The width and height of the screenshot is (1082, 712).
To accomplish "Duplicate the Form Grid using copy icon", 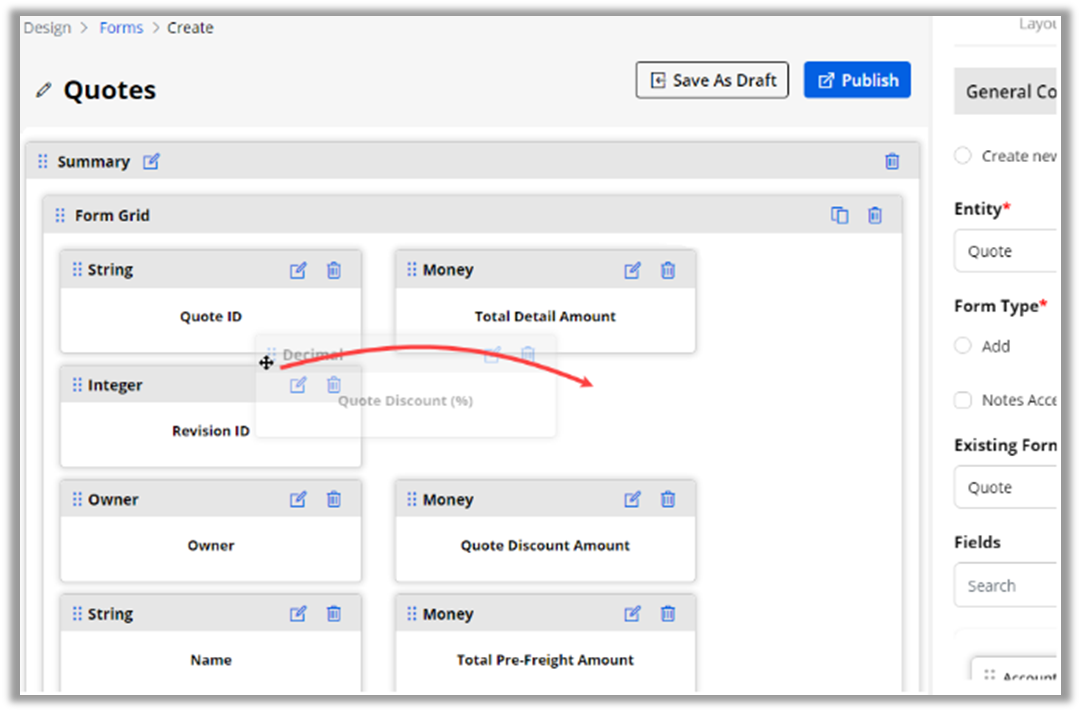I will click(x=840, y=215).
